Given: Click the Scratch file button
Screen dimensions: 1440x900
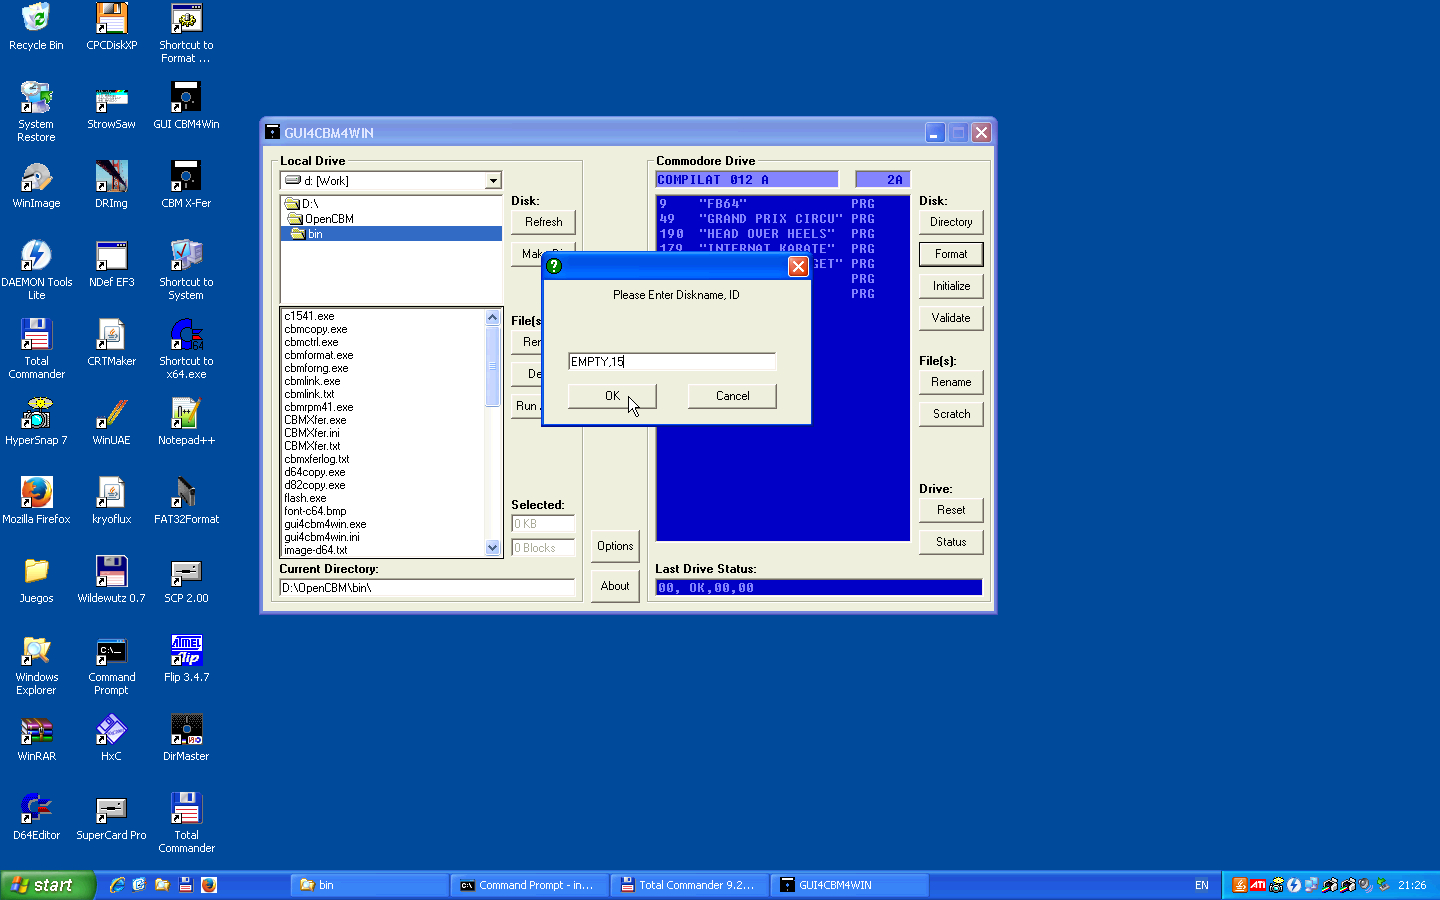Looking at the screenshot, I should tap(951, 414).
